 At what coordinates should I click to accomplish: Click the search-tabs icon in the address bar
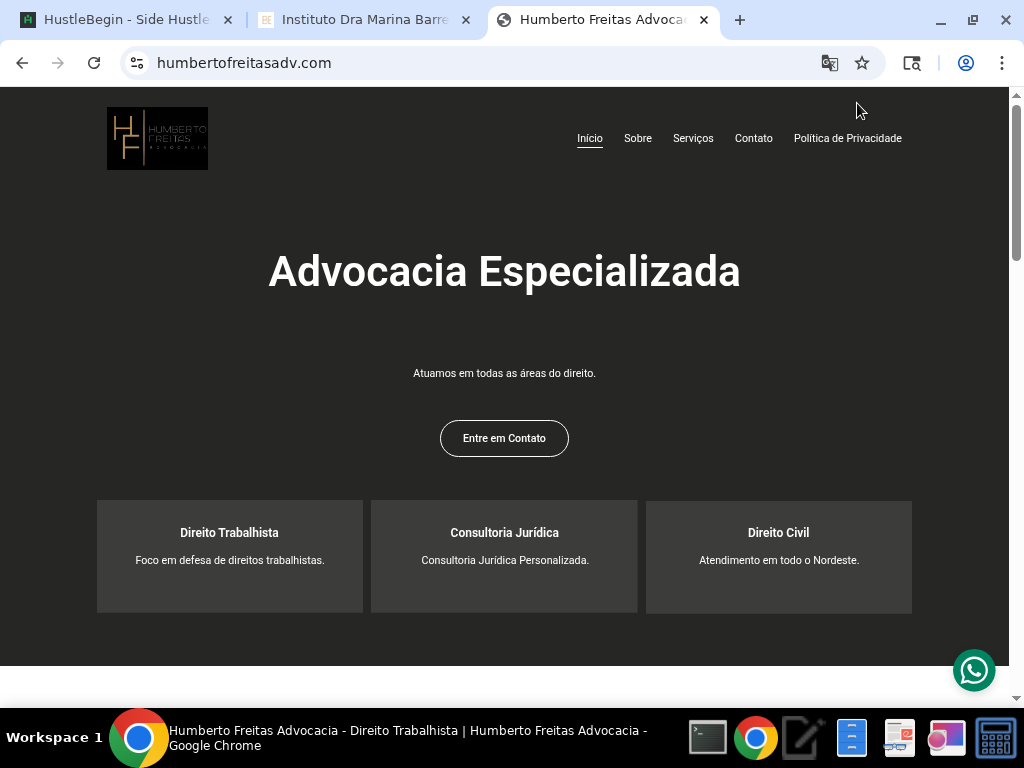click(912, 63)
